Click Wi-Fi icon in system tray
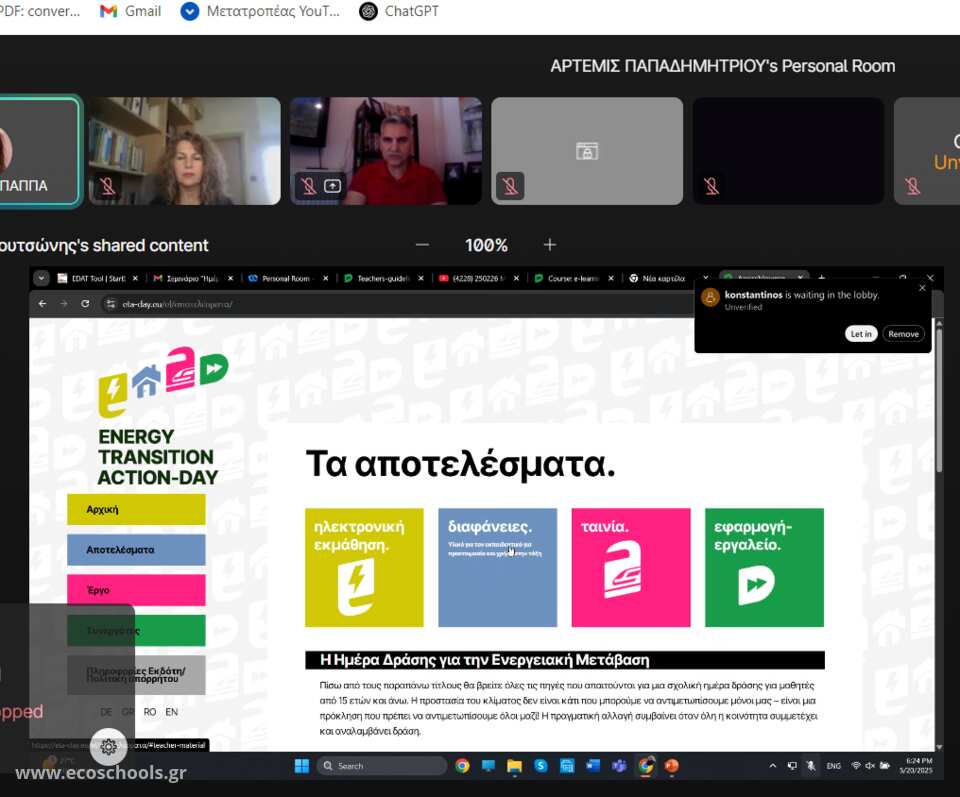Screen dimensions: 960x797 coord(856,766)
